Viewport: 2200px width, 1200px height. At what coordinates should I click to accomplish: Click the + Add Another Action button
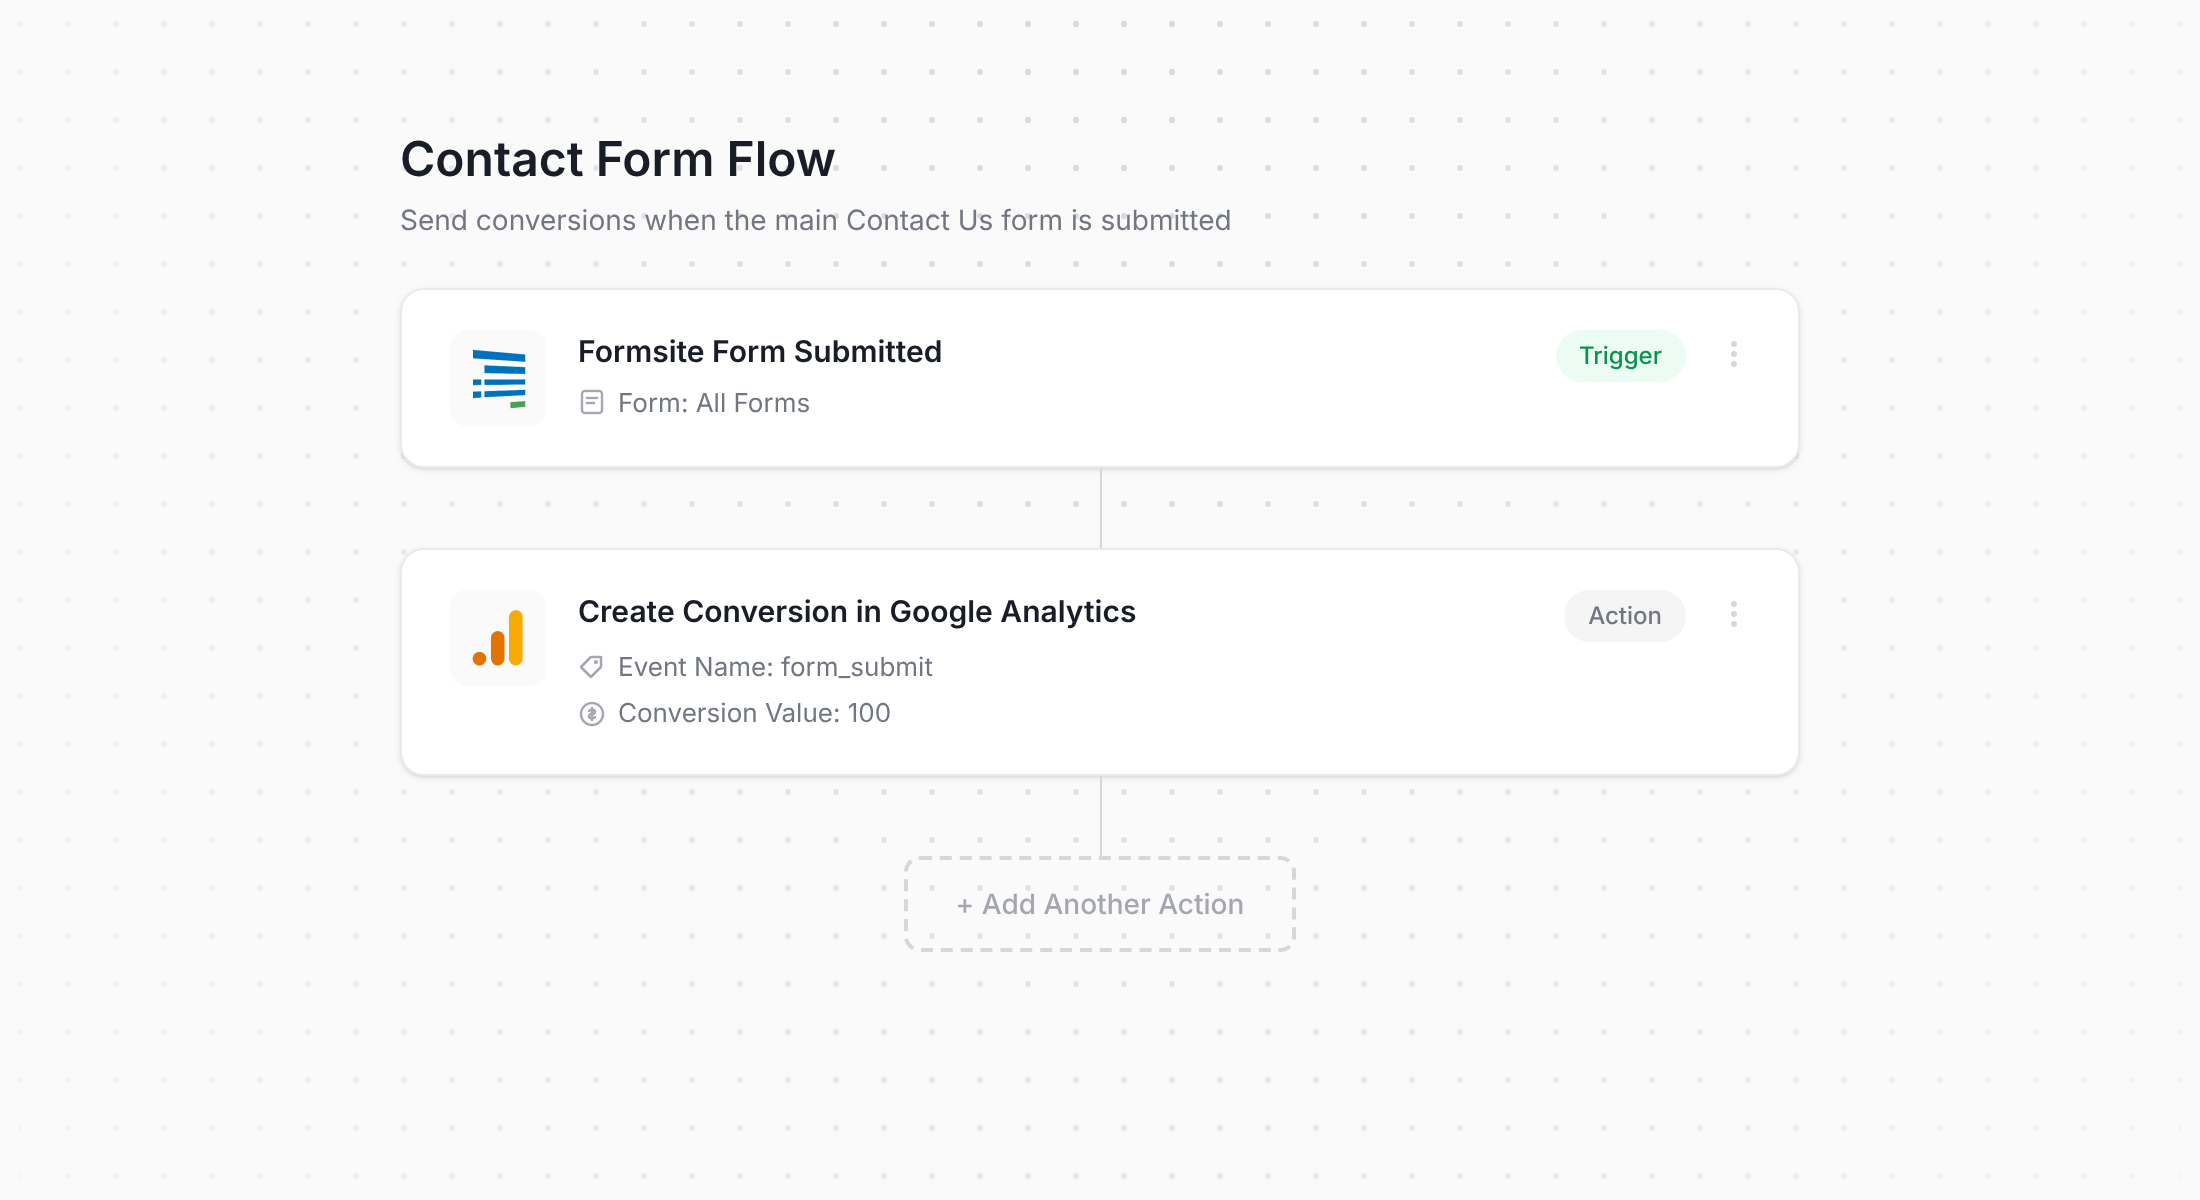coord(1099,904)
